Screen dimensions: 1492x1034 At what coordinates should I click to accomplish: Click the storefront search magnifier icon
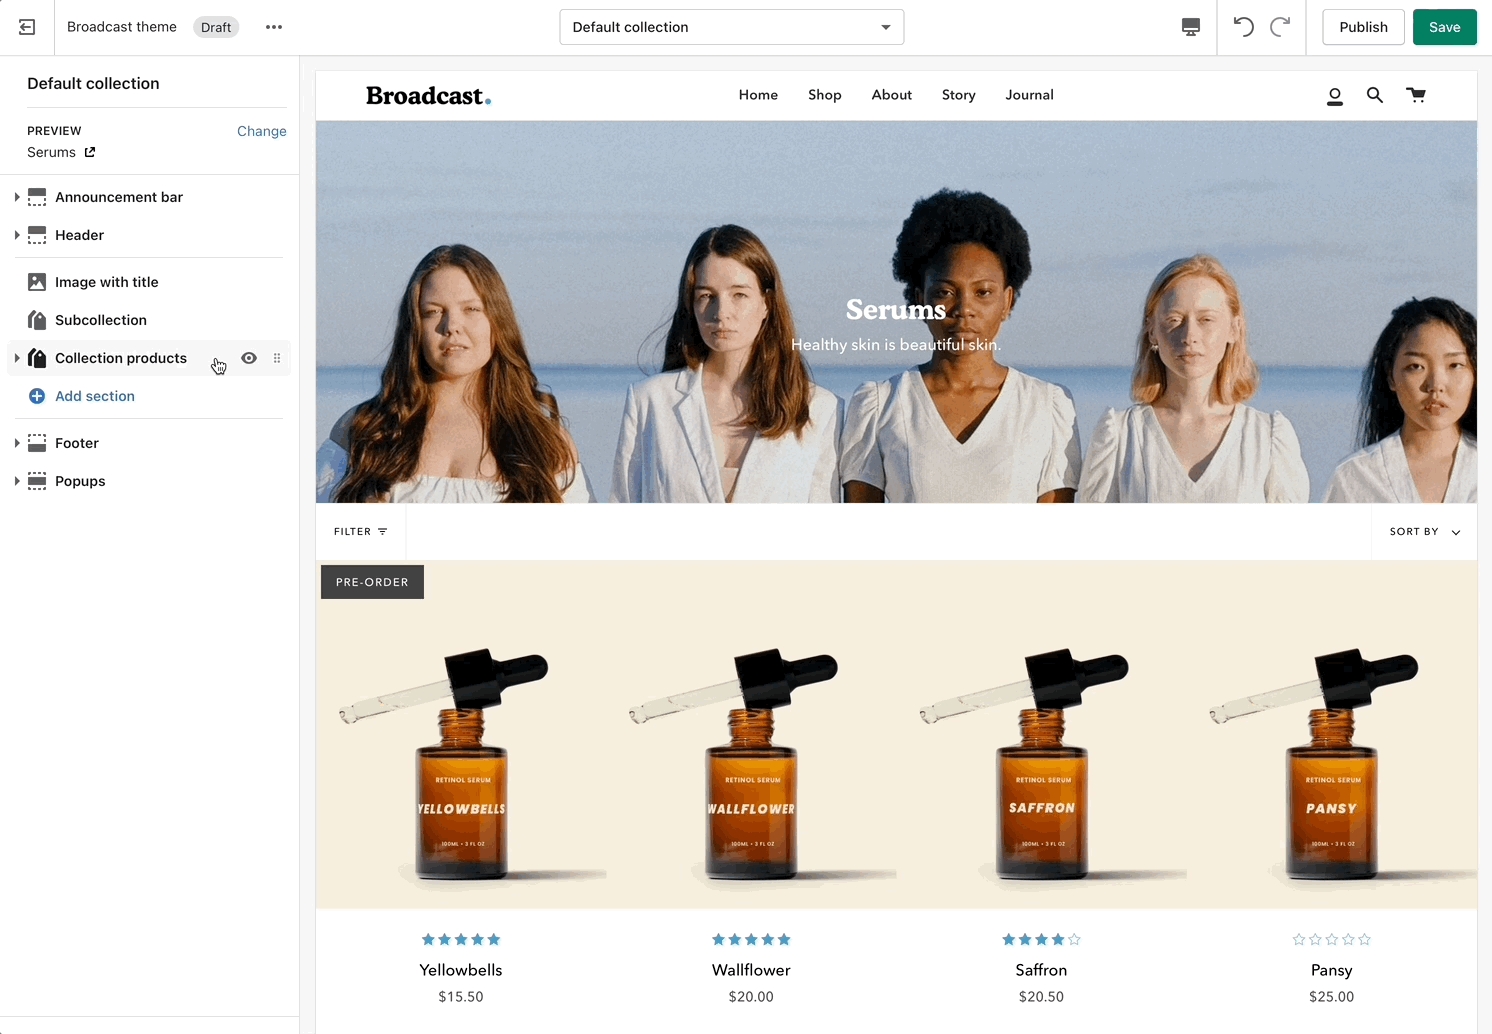pyautogui.click(x=1375, y=95)
